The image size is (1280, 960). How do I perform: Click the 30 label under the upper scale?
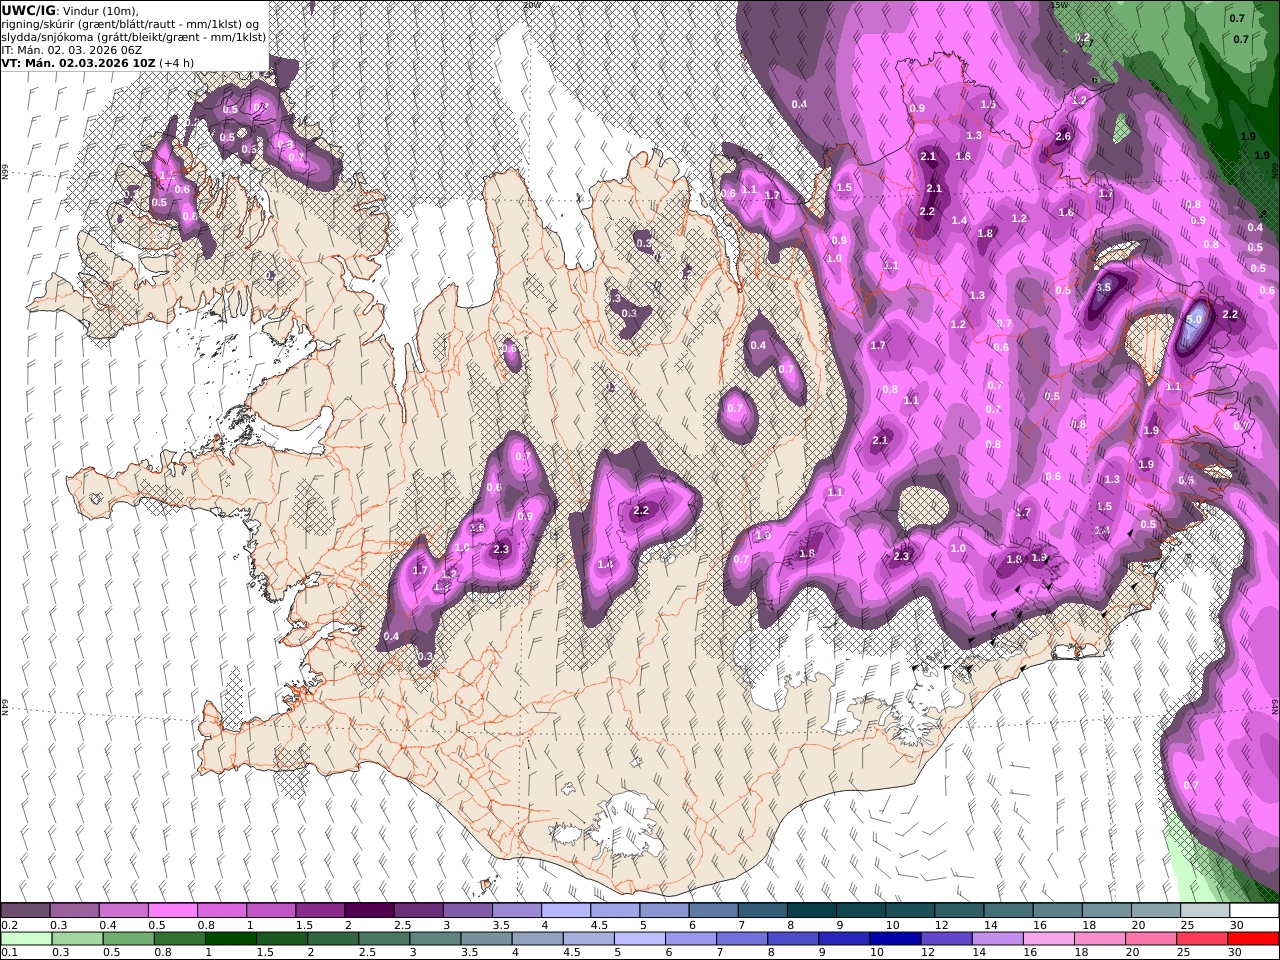1237,925
